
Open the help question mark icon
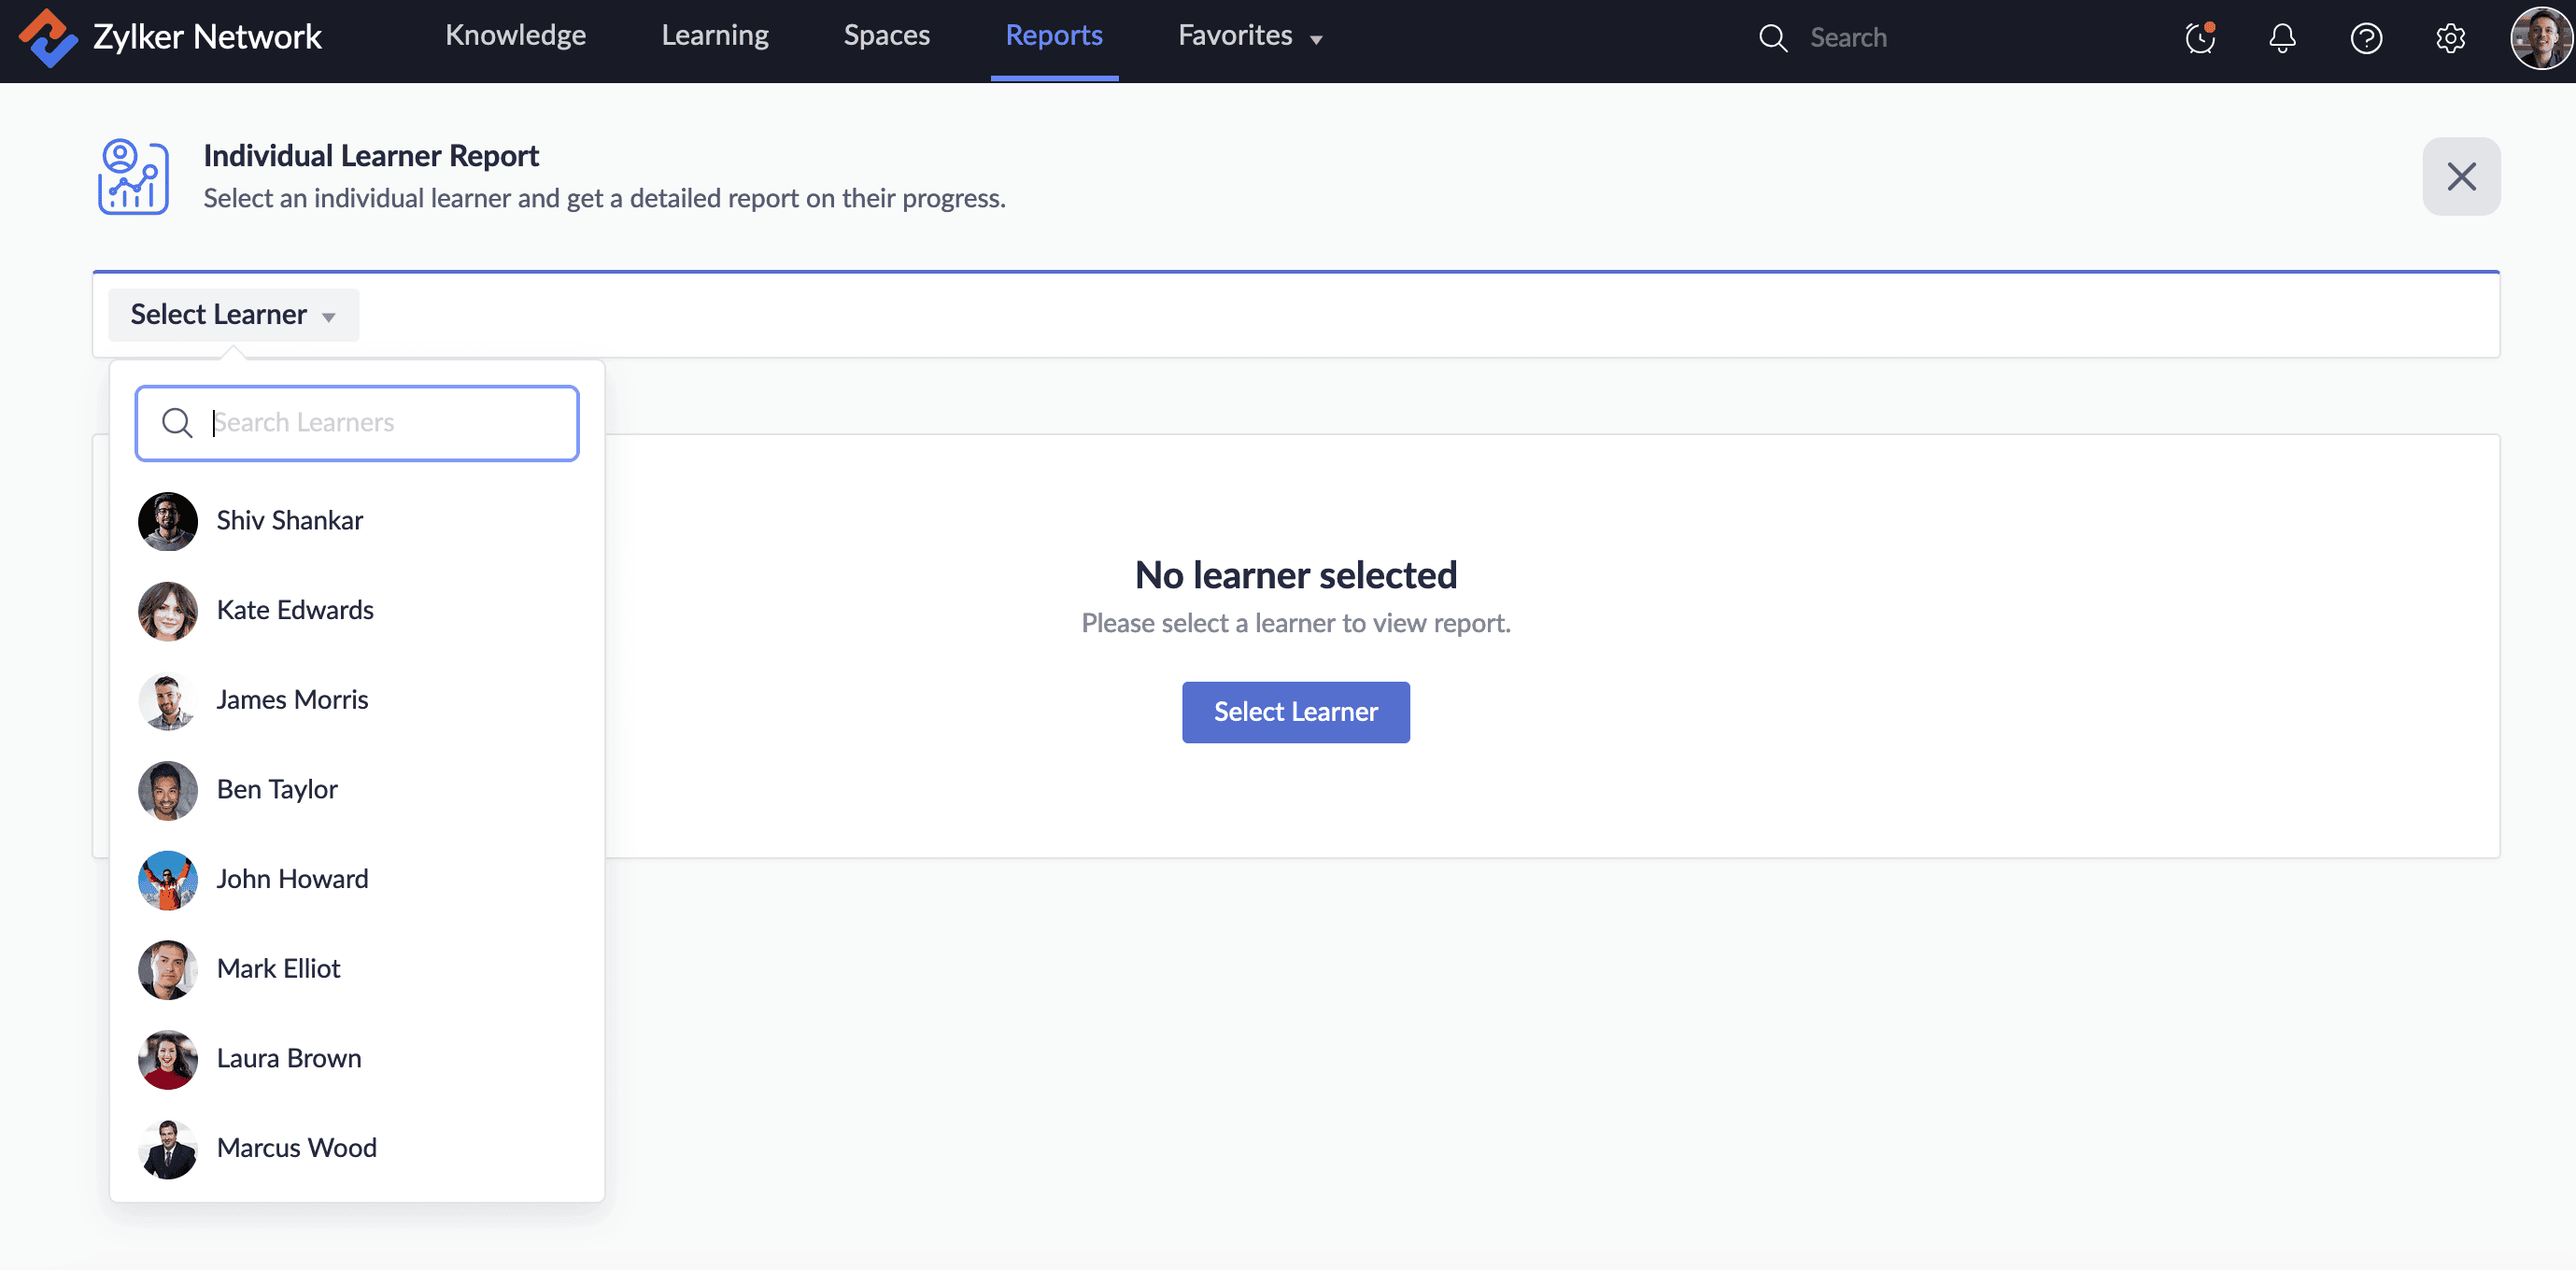[x=2366, y=38]
